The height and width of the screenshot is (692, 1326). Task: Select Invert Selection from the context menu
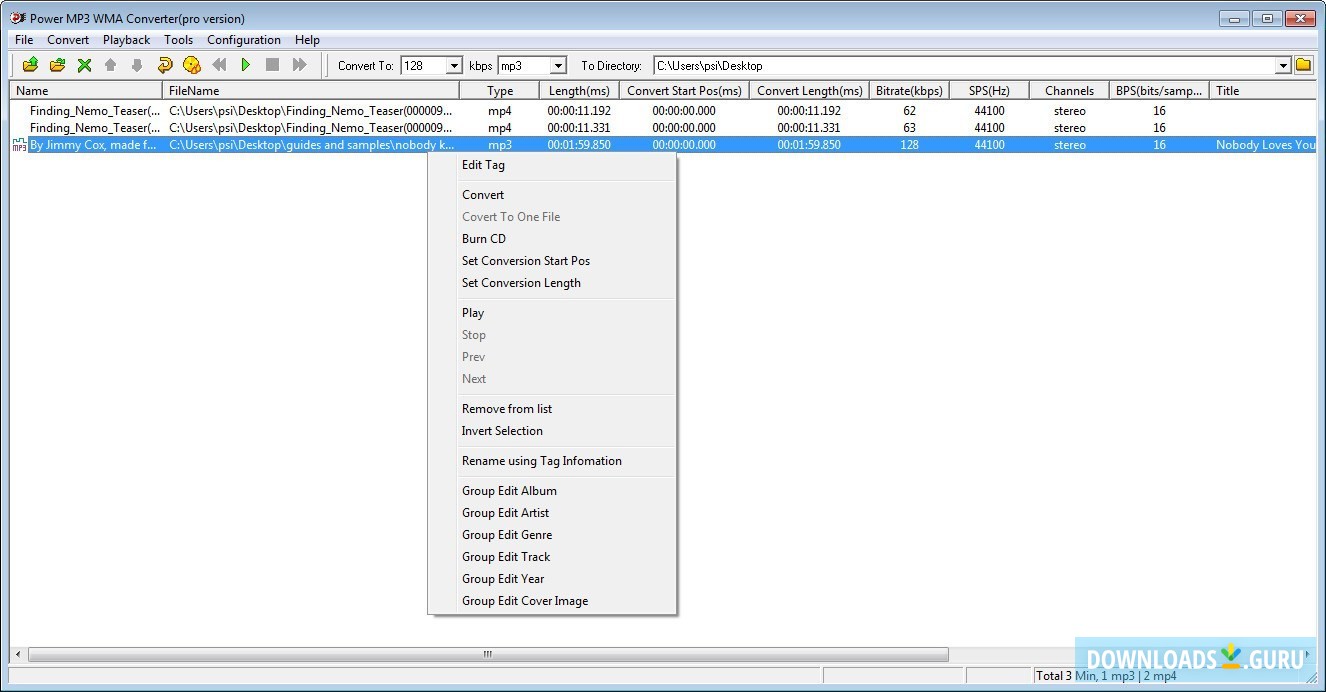pos(502,430)
